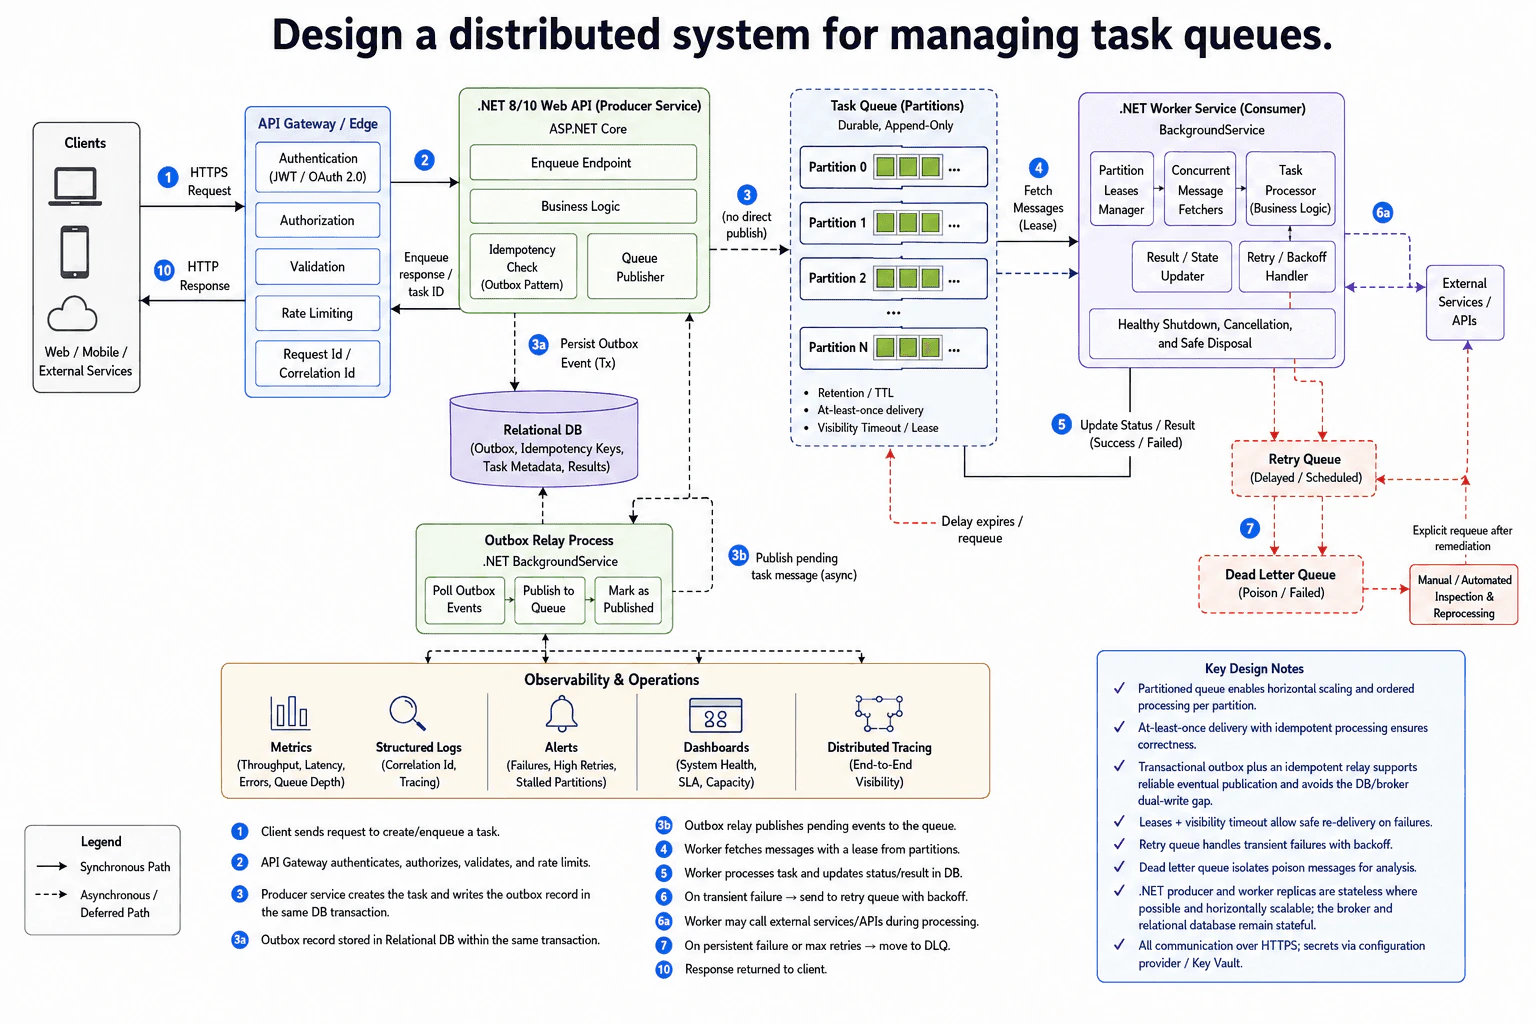This screenshot has width=1536, height=1024.
Task: Select the Partition N row
Action: (x=893, y=348)
